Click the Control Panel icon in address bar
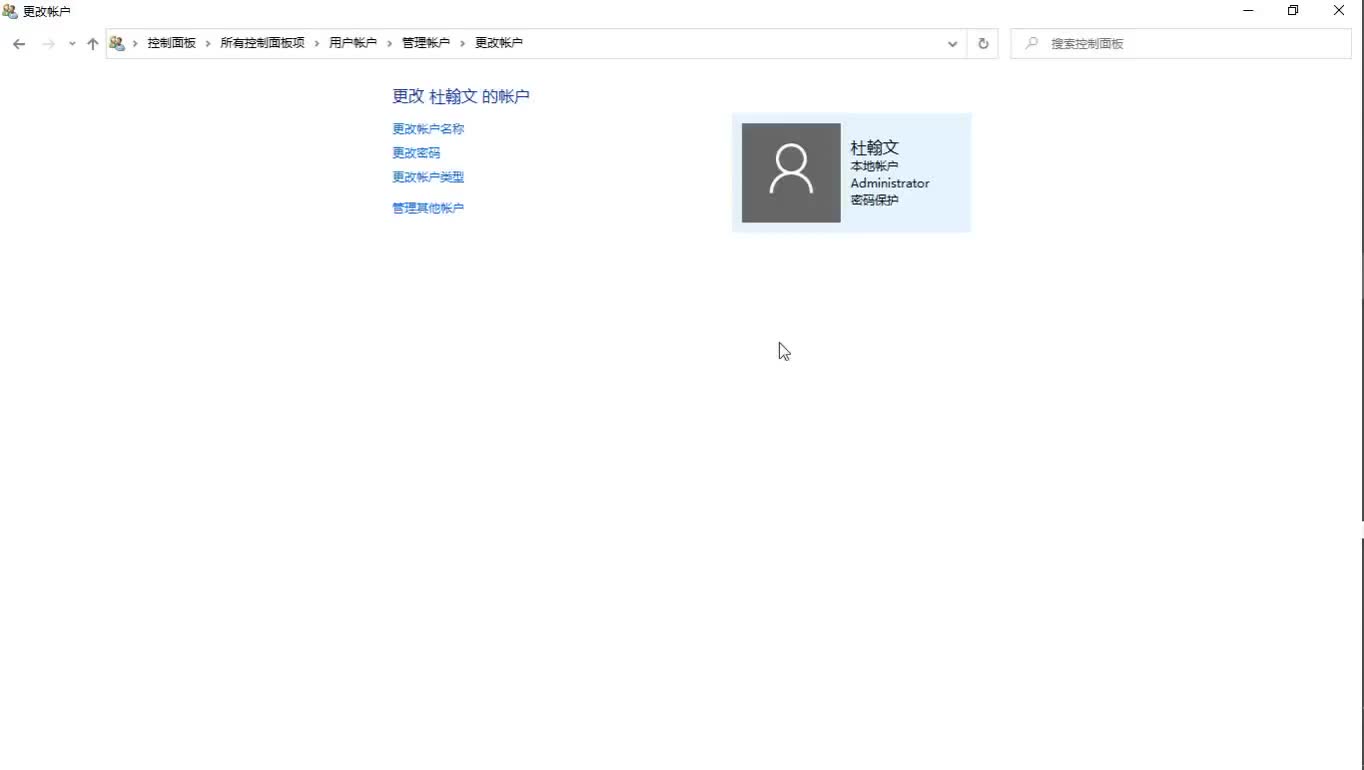The image size is (1364, 770). point(117,43)
